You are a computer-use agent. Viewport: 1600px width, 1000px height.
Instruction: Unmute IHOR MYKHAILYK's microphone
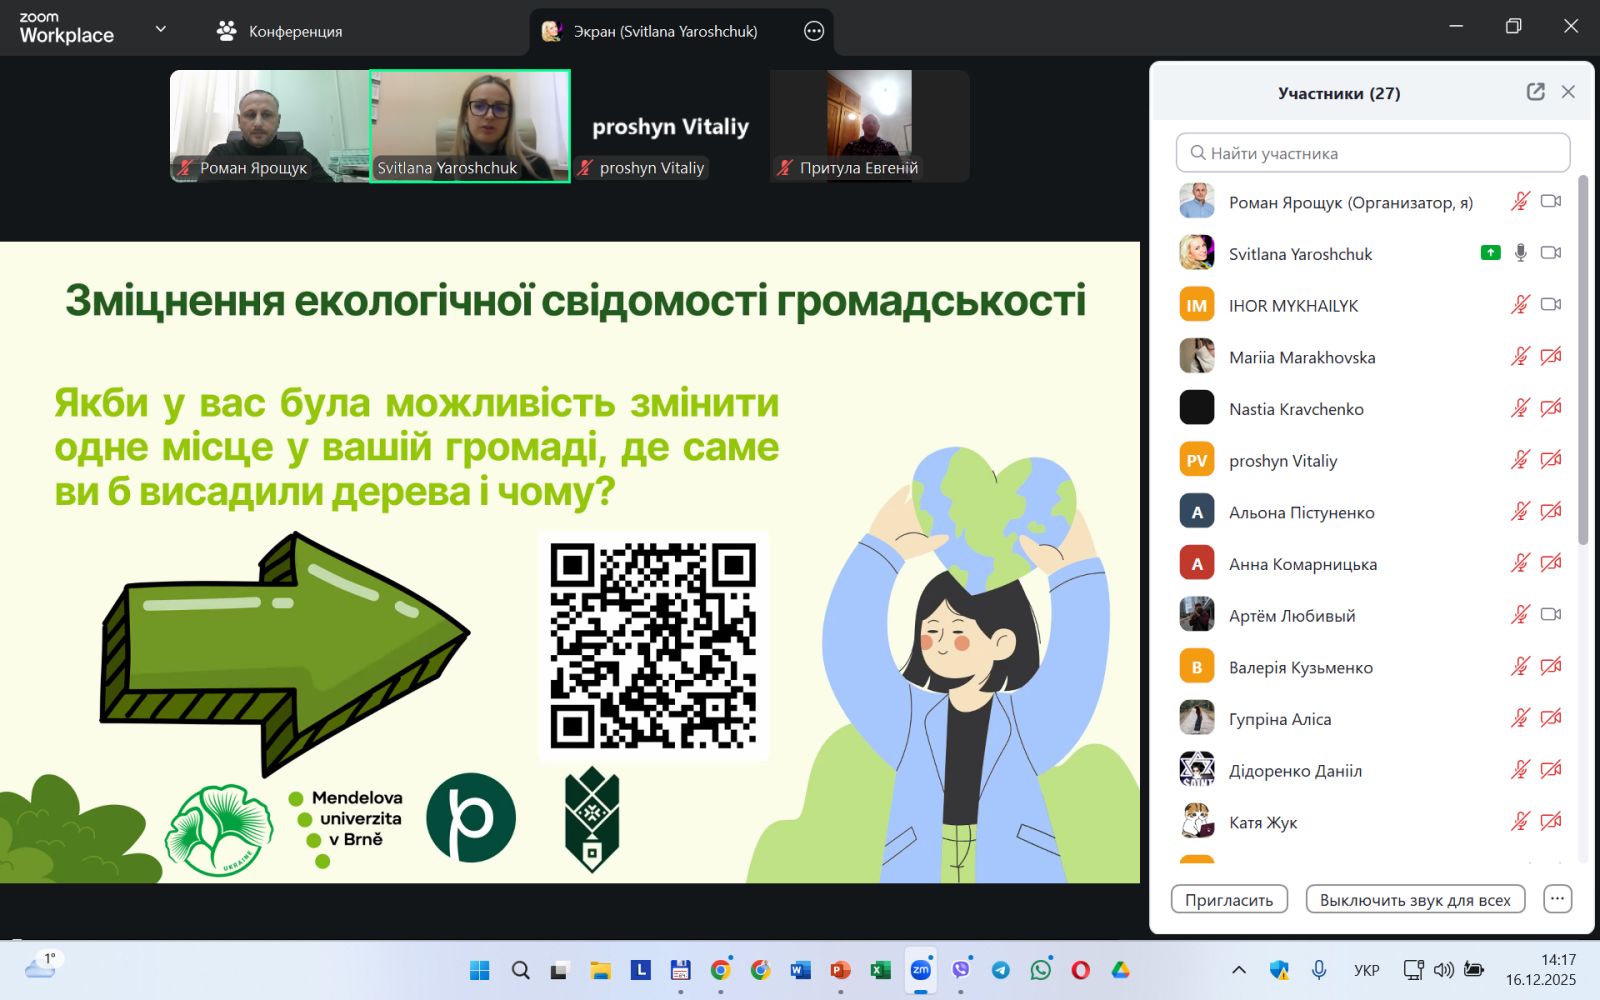pos(1520,305)
